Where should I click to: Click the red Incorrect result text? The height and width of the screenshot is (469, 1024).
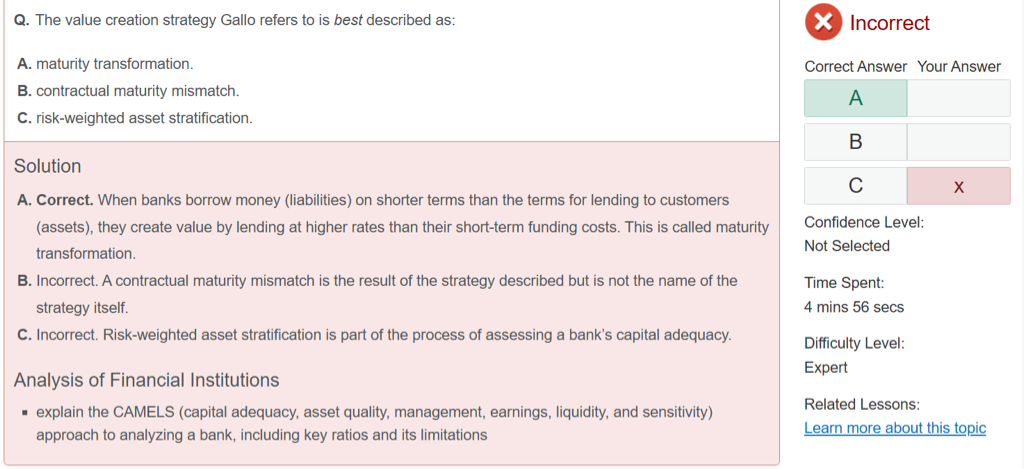pyautogui.click(x=889, y=23)
